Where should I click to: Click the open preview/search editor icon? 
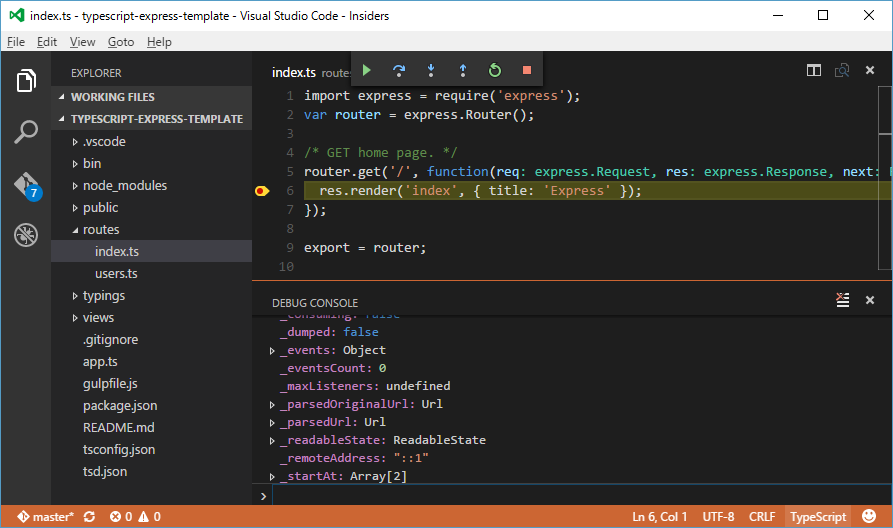click(842, 70)
